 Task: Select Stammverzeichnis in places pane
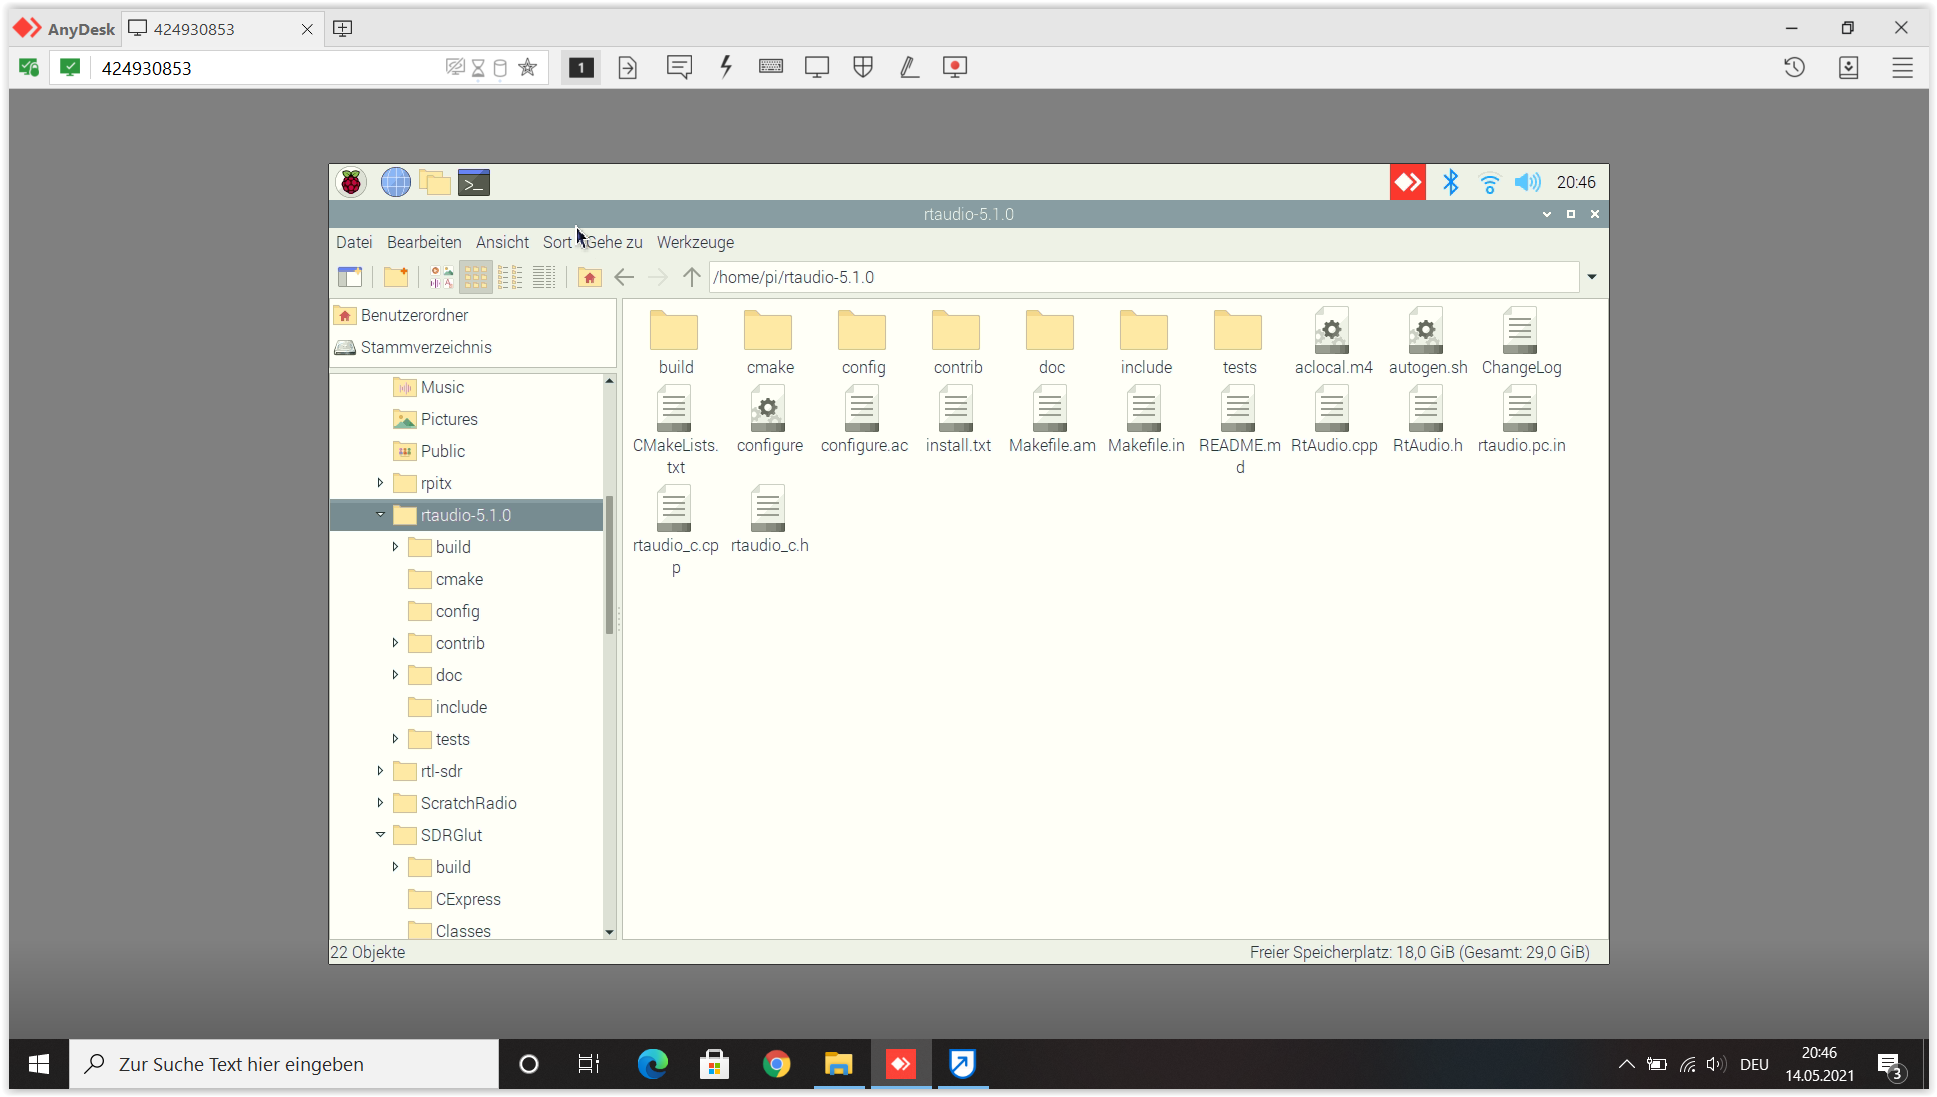point(426,347)
